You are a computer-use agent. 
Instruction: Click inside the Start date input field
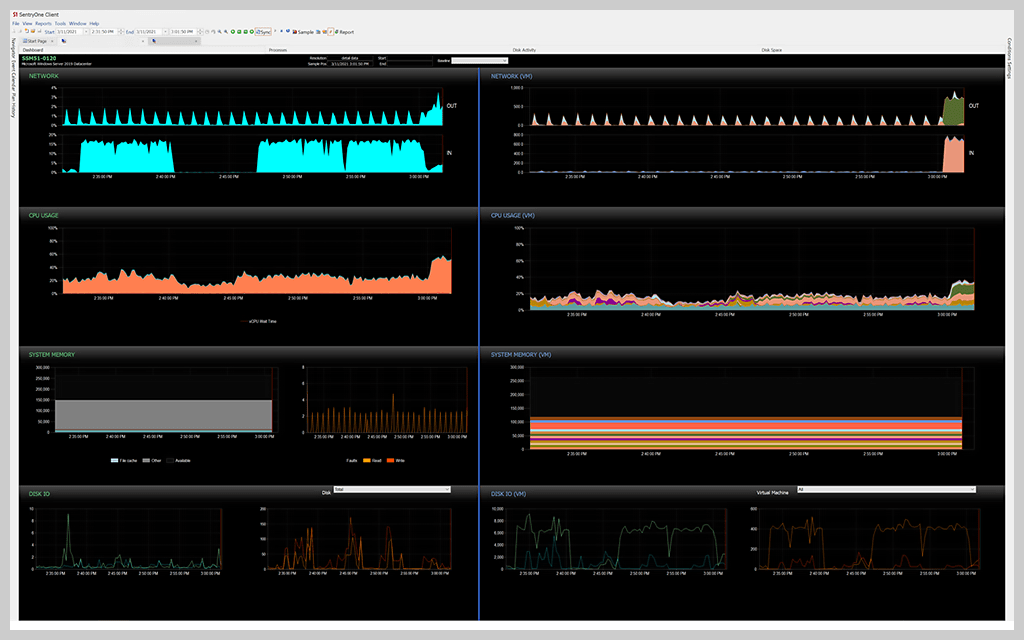coord(70,31)
